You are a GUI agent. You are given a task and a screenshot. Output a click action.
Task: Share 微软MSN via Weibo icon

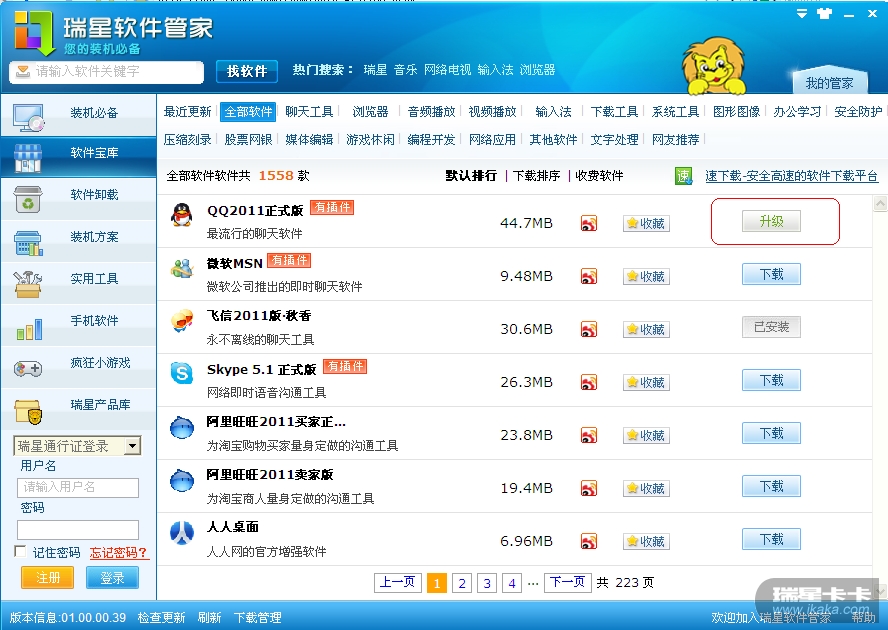click(589, 276)
